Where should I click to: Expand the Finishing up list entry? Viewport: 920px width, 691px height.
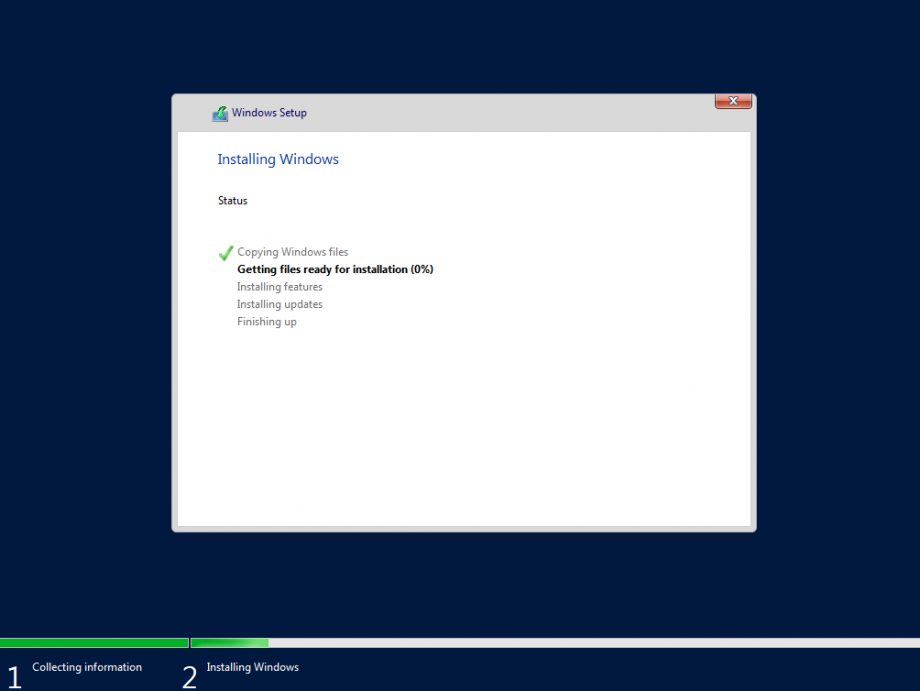tap(266, 321)
